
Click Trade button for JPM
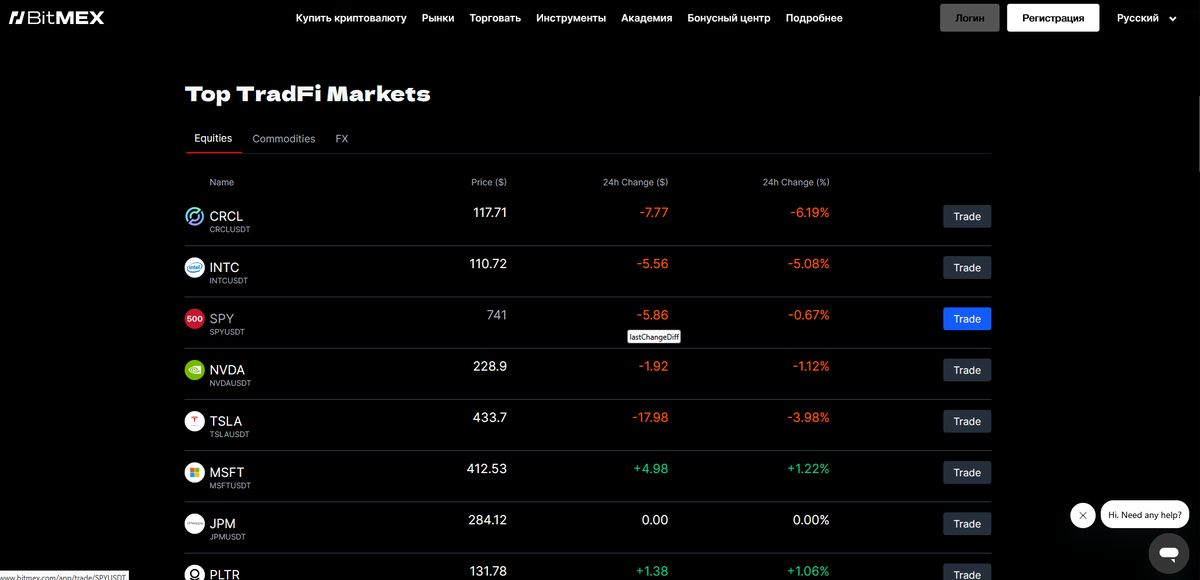[967, 523]
